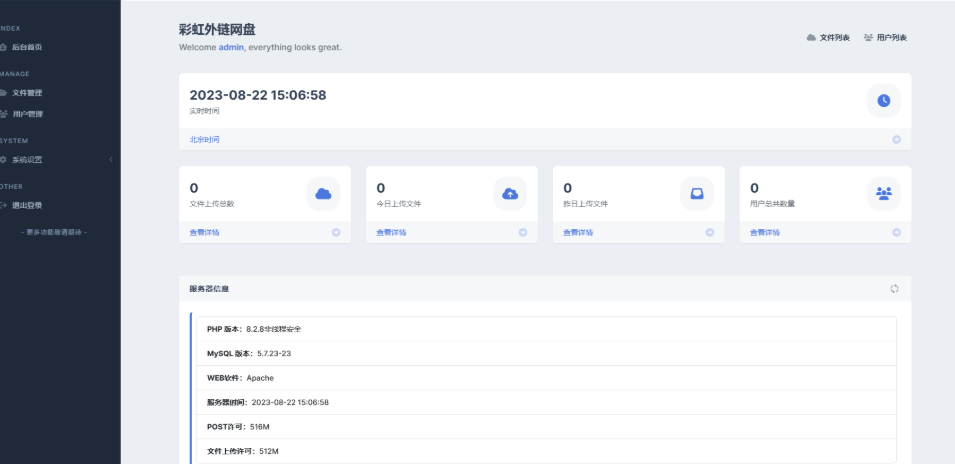Click the cloud icon on 文件上传总数 card
Viewport: 955px width, 464px height.
pos(323,194)
